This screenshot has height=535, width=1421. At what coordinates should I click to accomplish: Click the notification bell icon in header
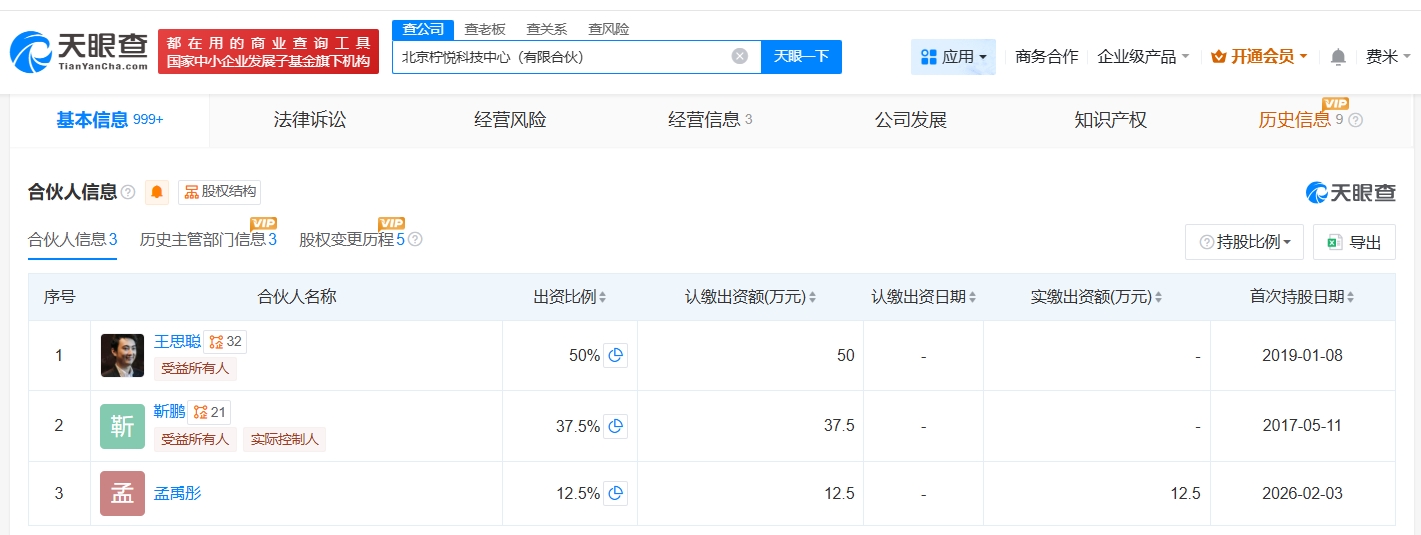(1338, 57)
